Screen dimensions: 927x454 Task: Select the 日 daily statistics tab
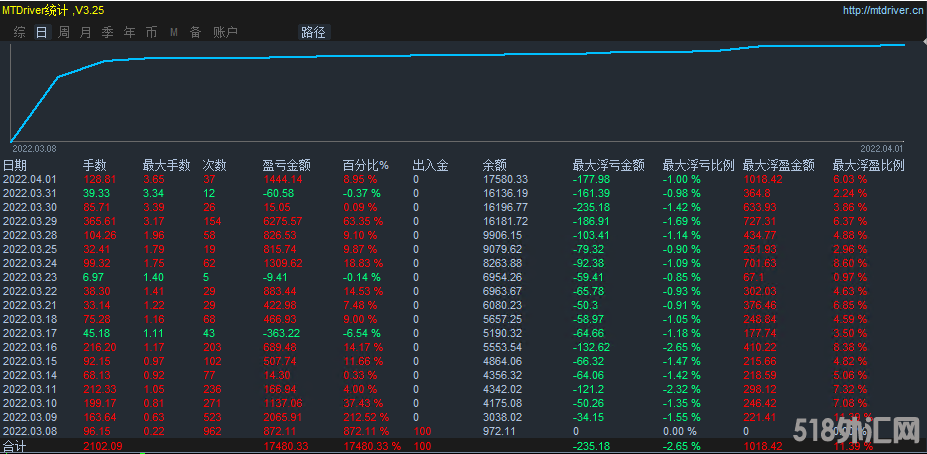41,32
